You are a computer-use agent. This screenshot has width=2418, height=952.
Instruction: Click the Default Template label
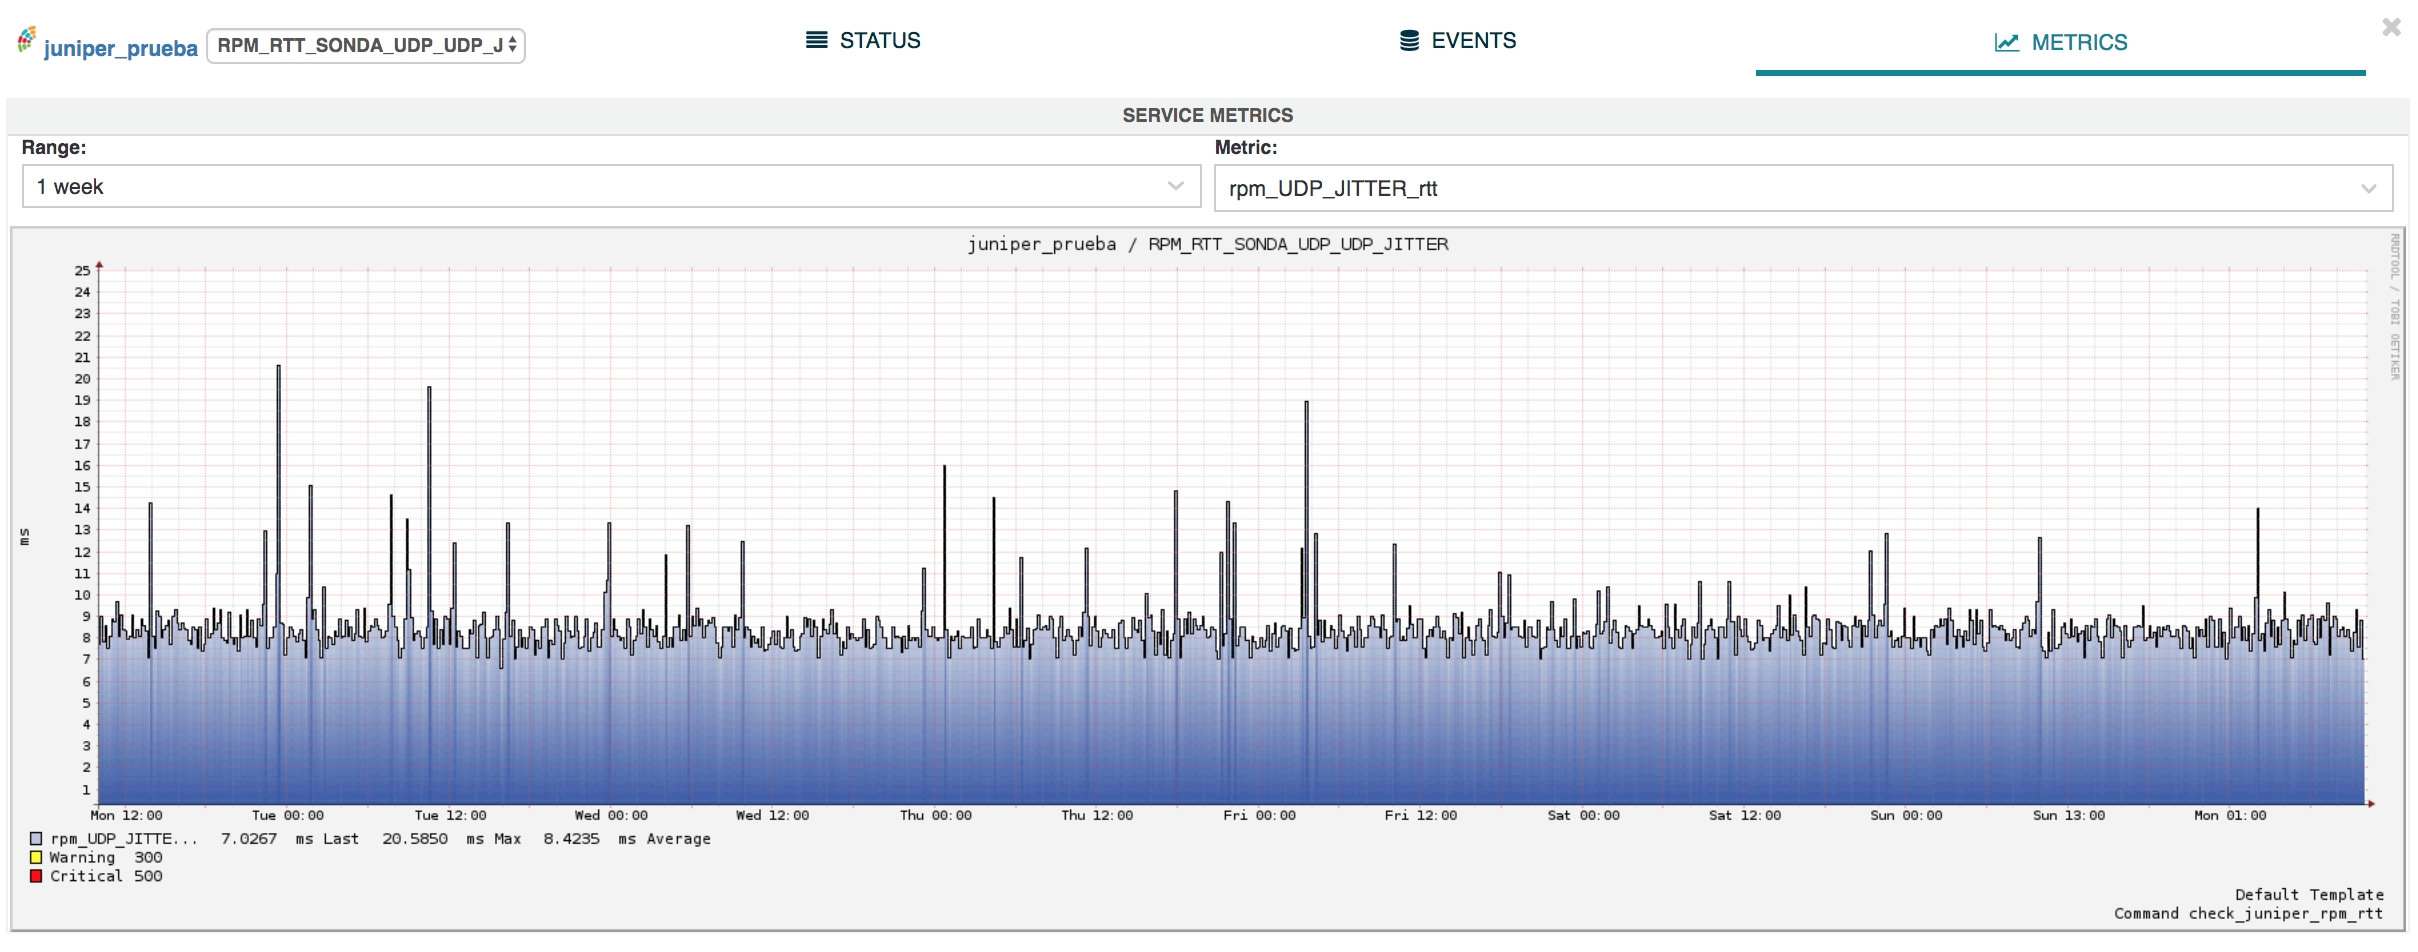click(2309, 894)
